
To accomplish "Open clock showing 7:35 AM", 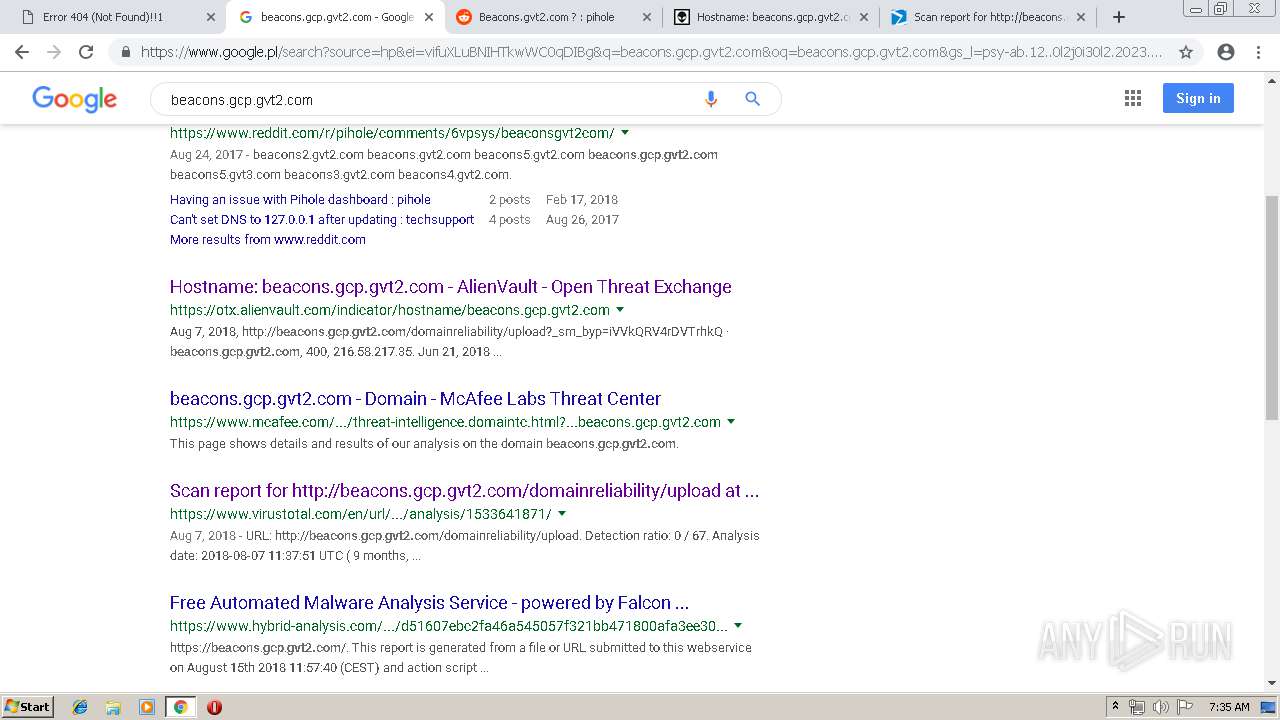I will point(1228,707).
